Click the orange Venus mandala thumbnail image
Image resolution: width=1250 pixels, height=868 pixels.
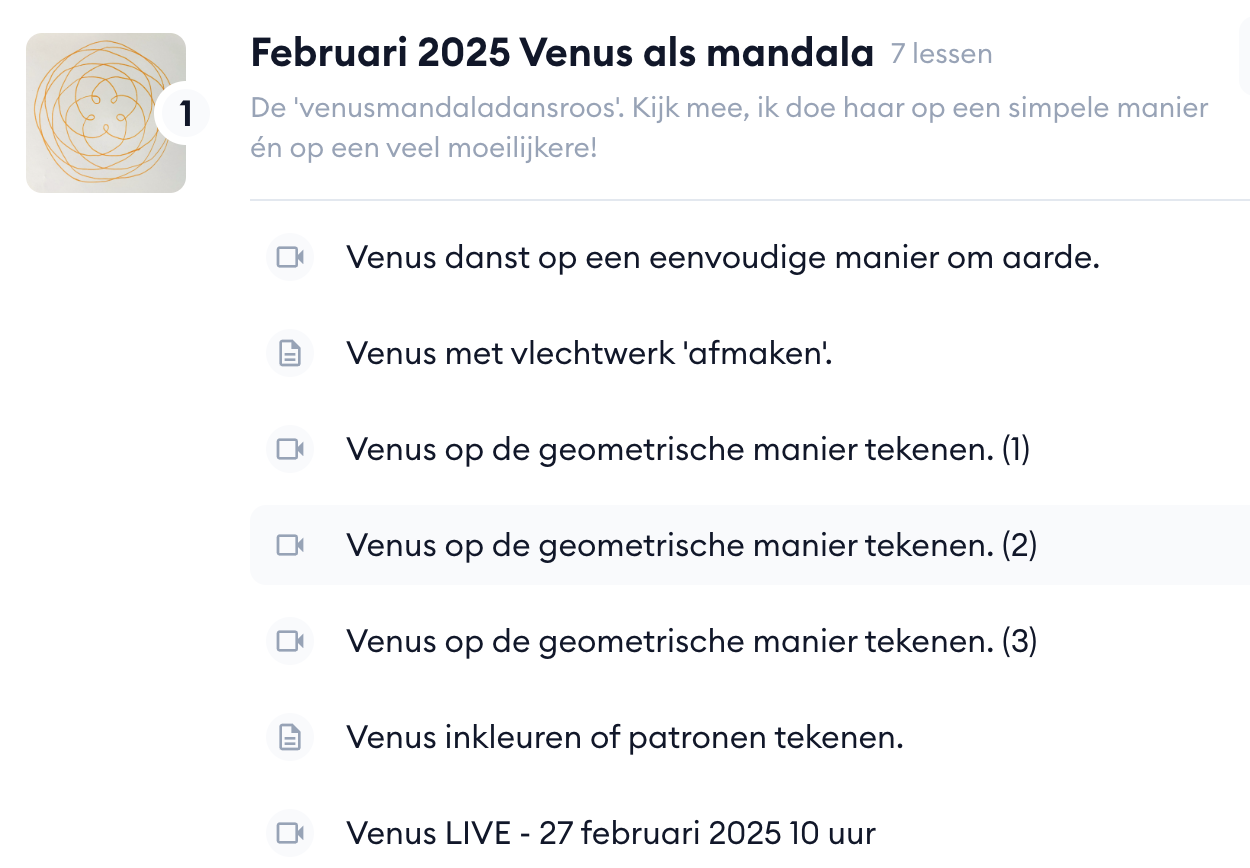[x=106, y=113]
